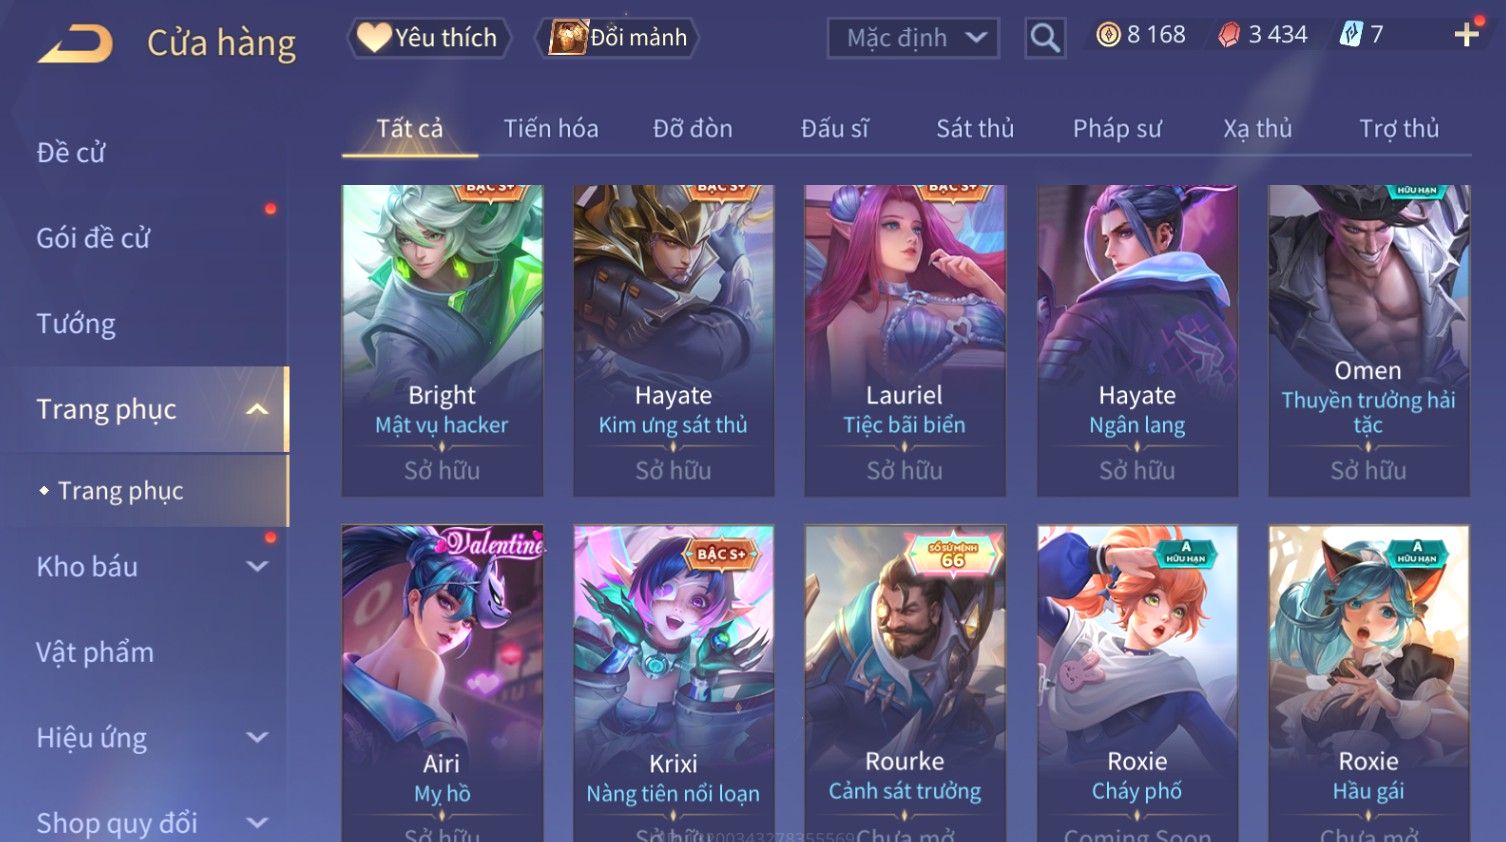This screenshot has height=842, width=1506.
Task: Collapse the Trang phục sidebar section
Action: tap(257, 409)
